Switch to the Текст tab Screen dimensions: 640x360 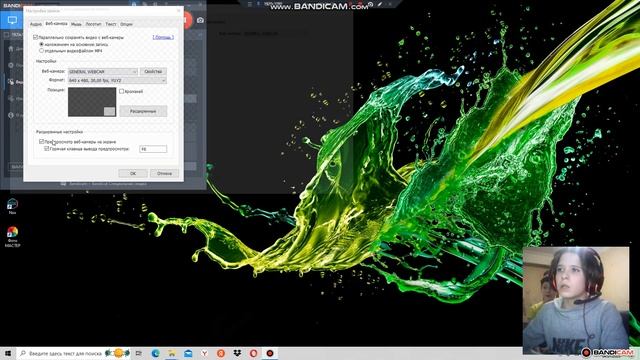point(111,24)
